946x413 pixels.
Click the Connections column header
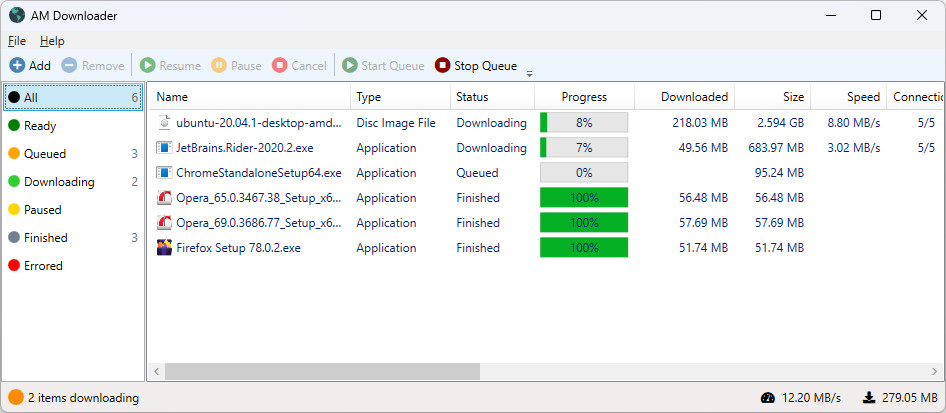pyautogui.click(x=915, y=96)
